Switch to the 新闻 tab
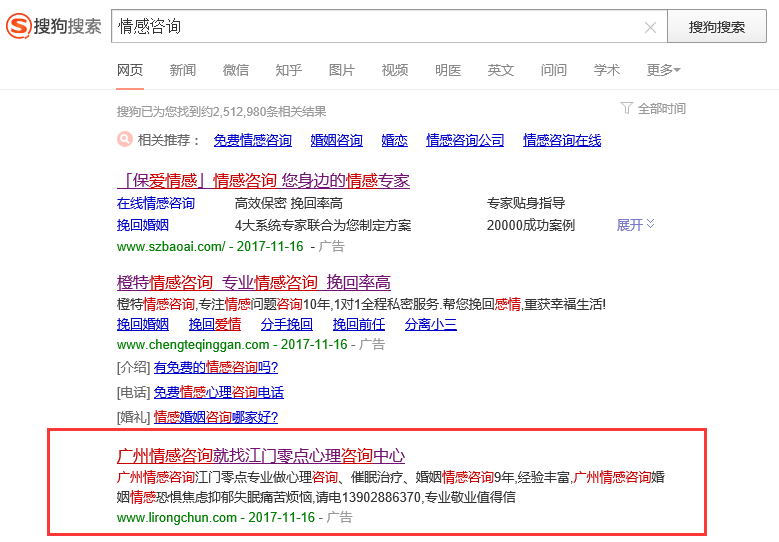 [183, 70]
